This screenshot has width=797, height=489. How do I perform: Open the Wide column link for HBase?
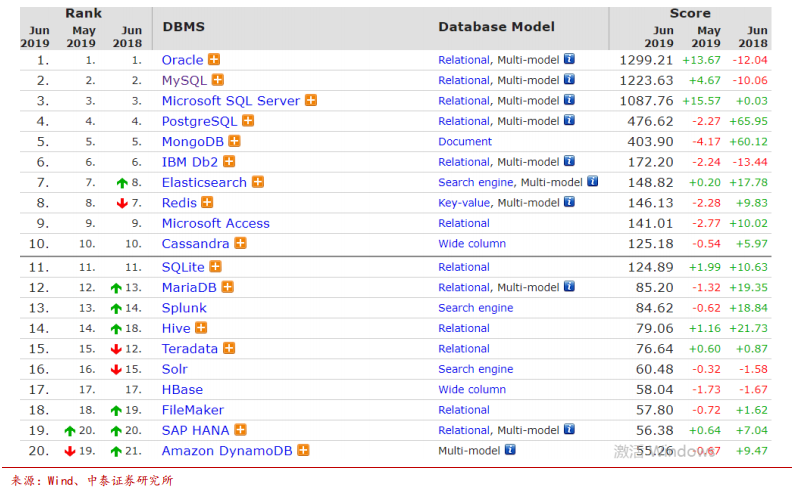pos(472,389)
